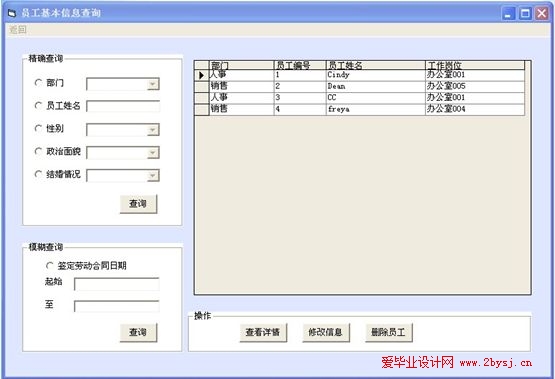
Task: Click the 工作岗位 column header
Action: 475,65
